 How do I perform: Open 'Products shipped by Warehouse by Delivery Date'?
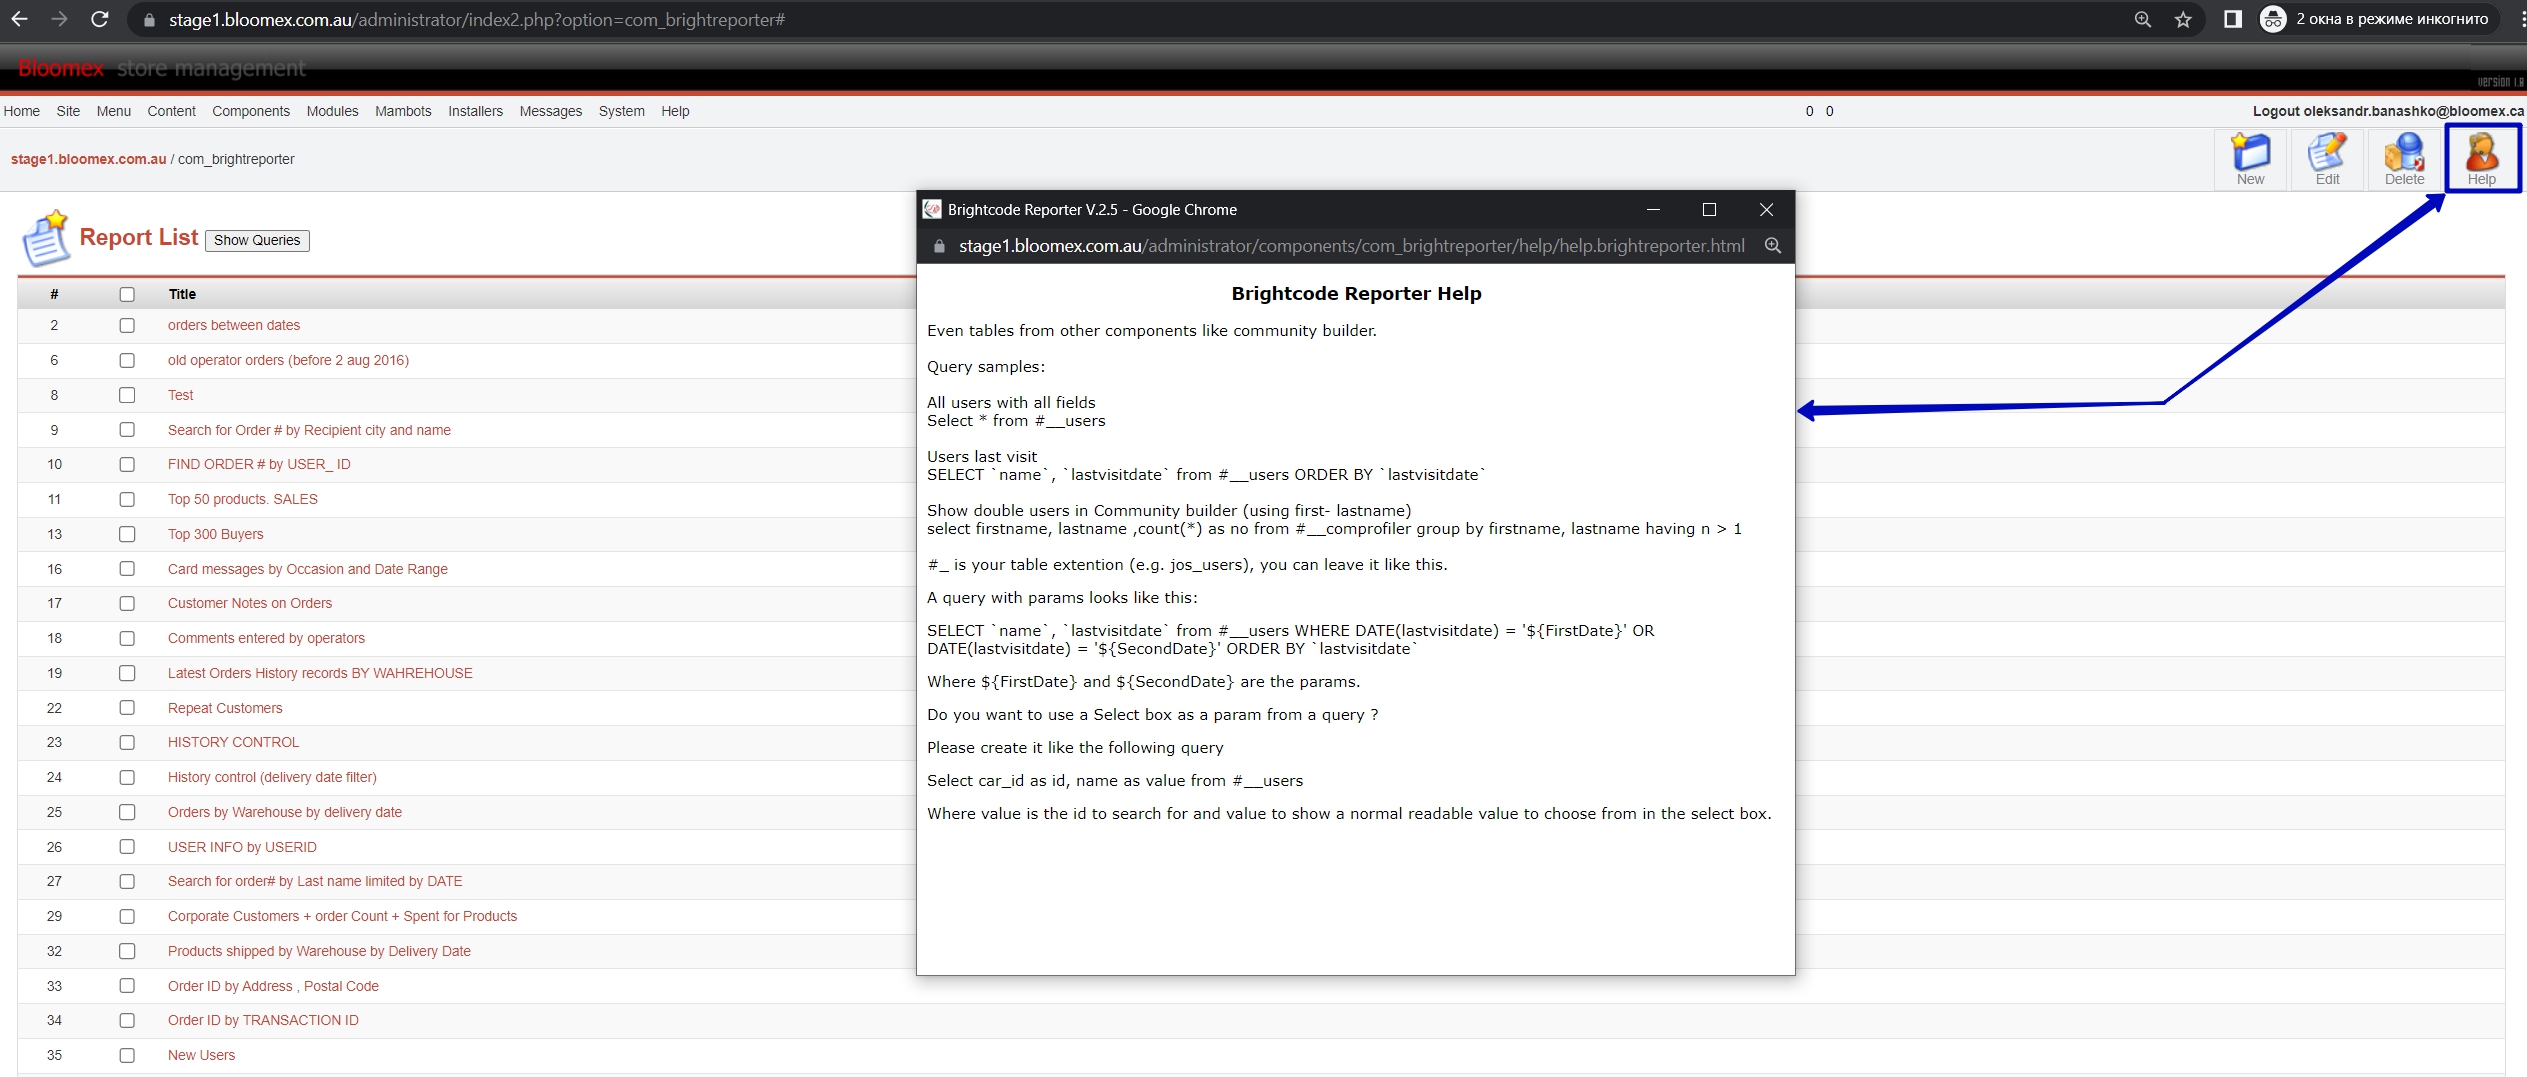pos(319,951)
